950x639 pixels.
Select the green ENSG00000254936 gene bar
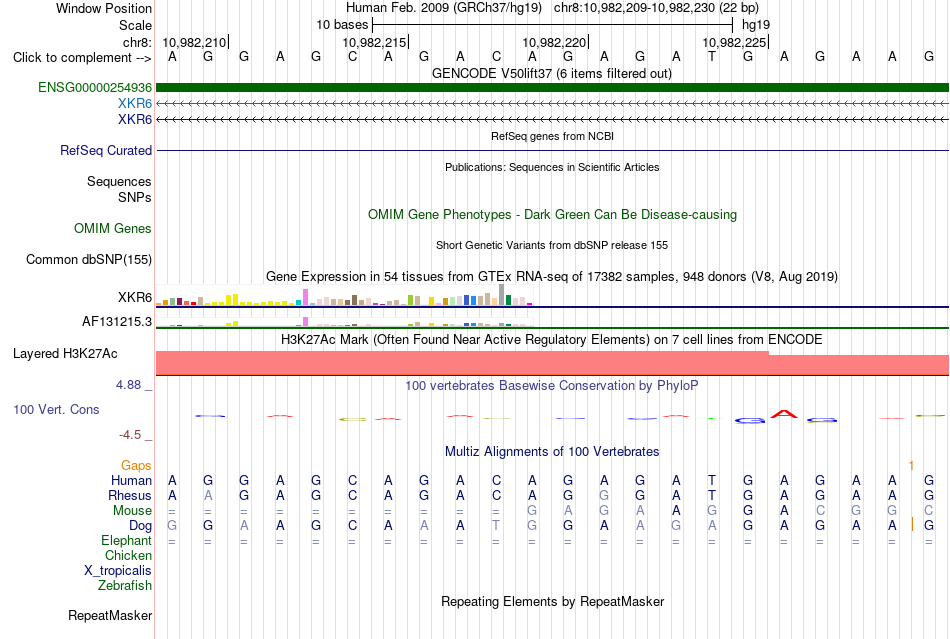click(552, 87)
